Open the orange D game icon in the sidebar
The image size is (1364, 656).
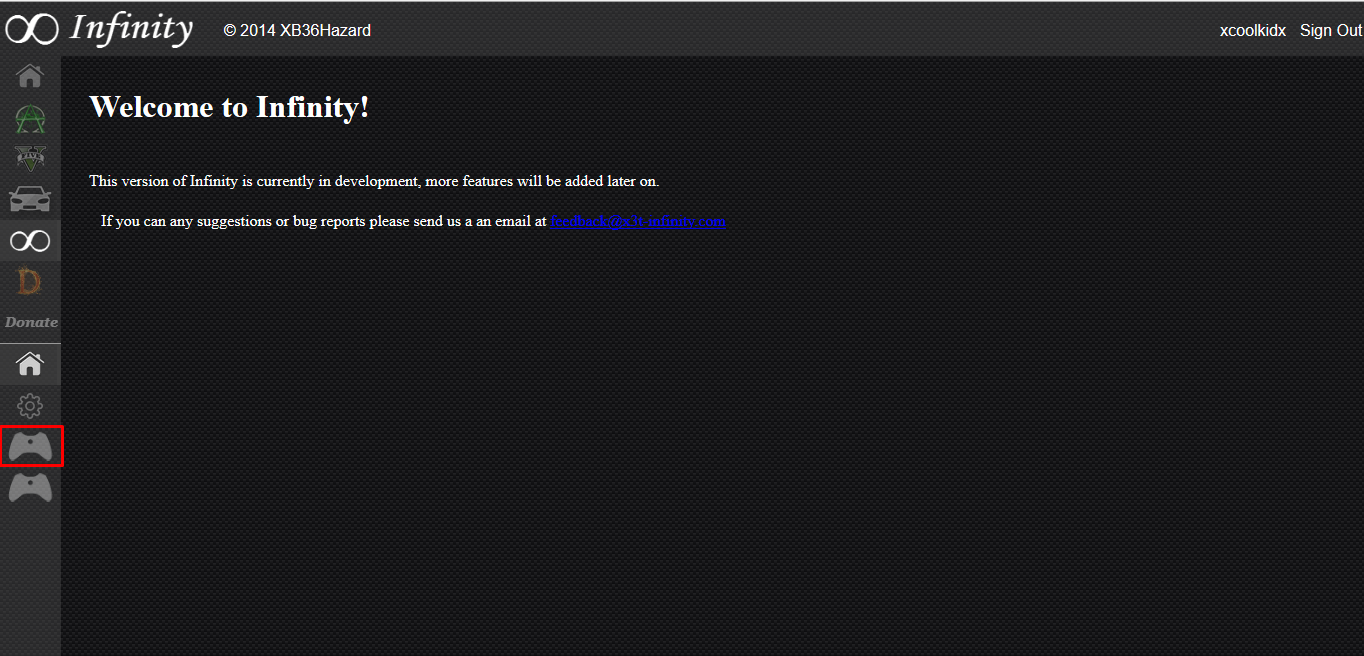pos(30,283)
